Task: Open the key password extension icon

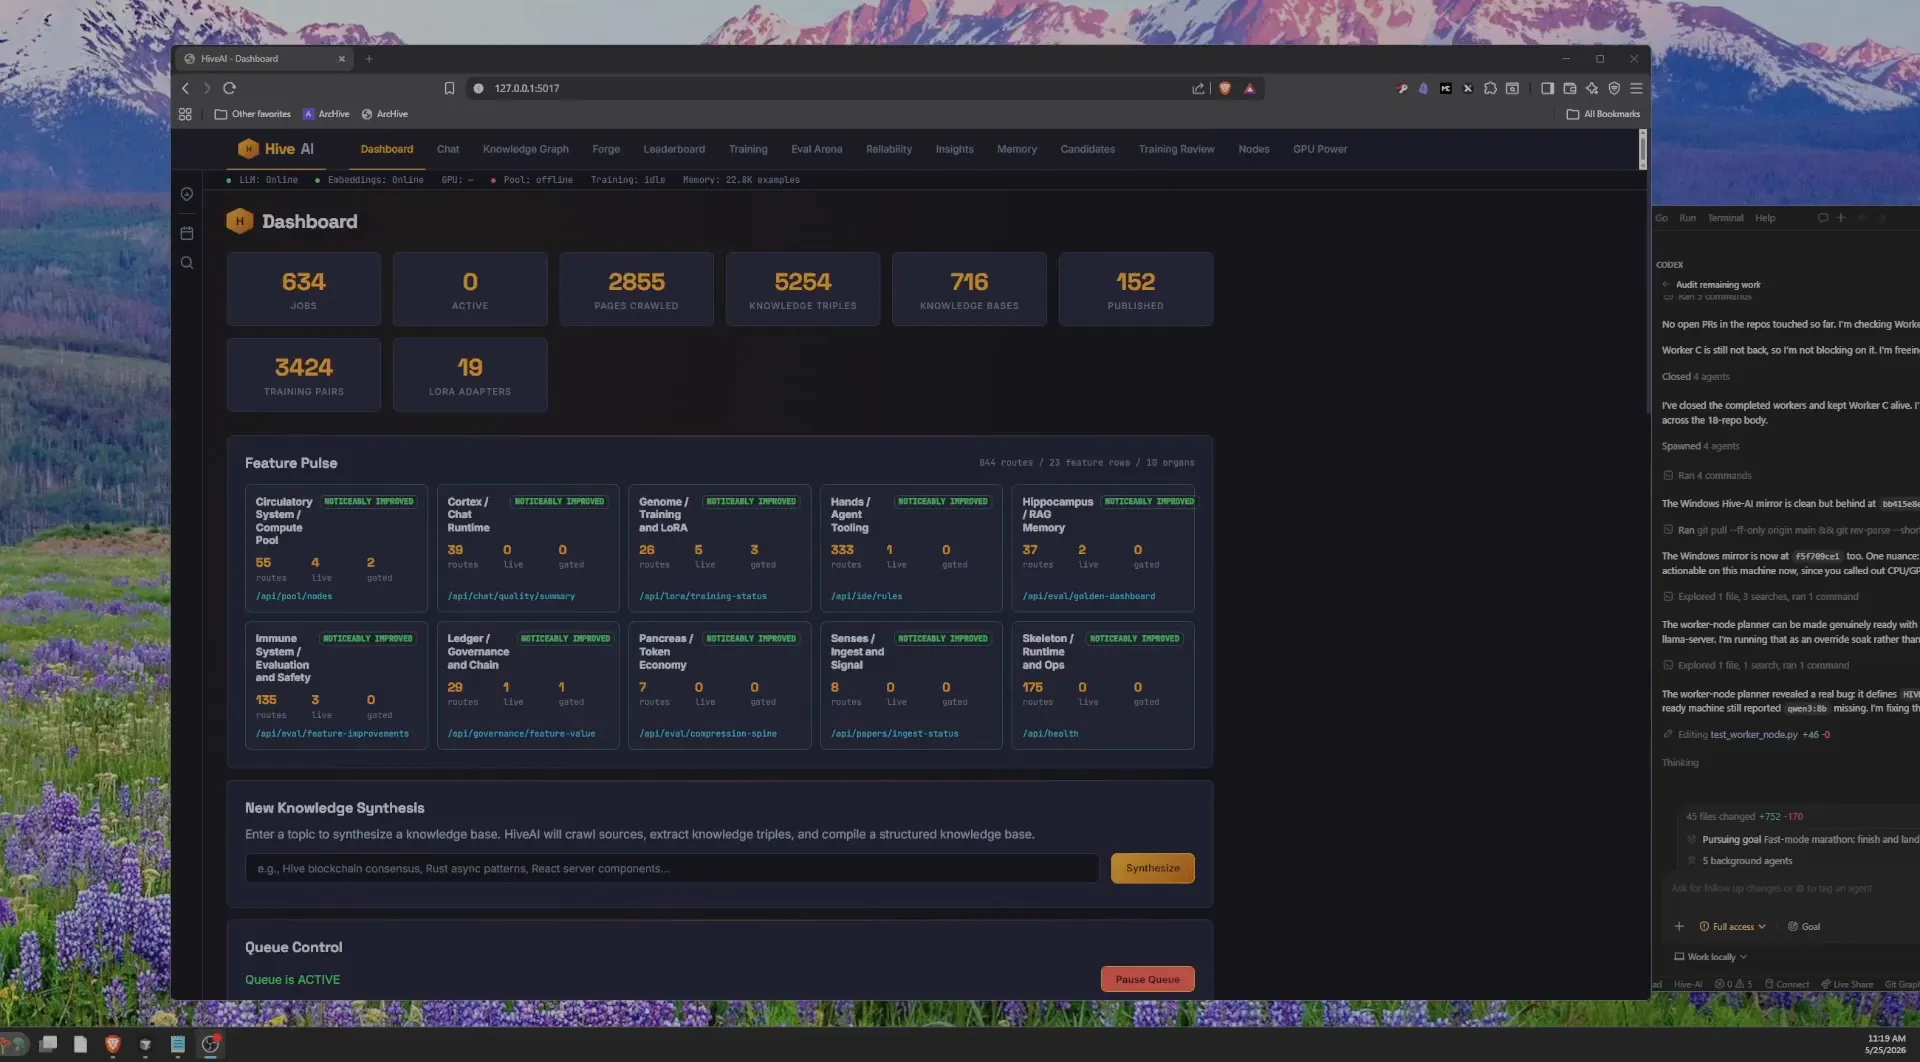Action: 1402,88
